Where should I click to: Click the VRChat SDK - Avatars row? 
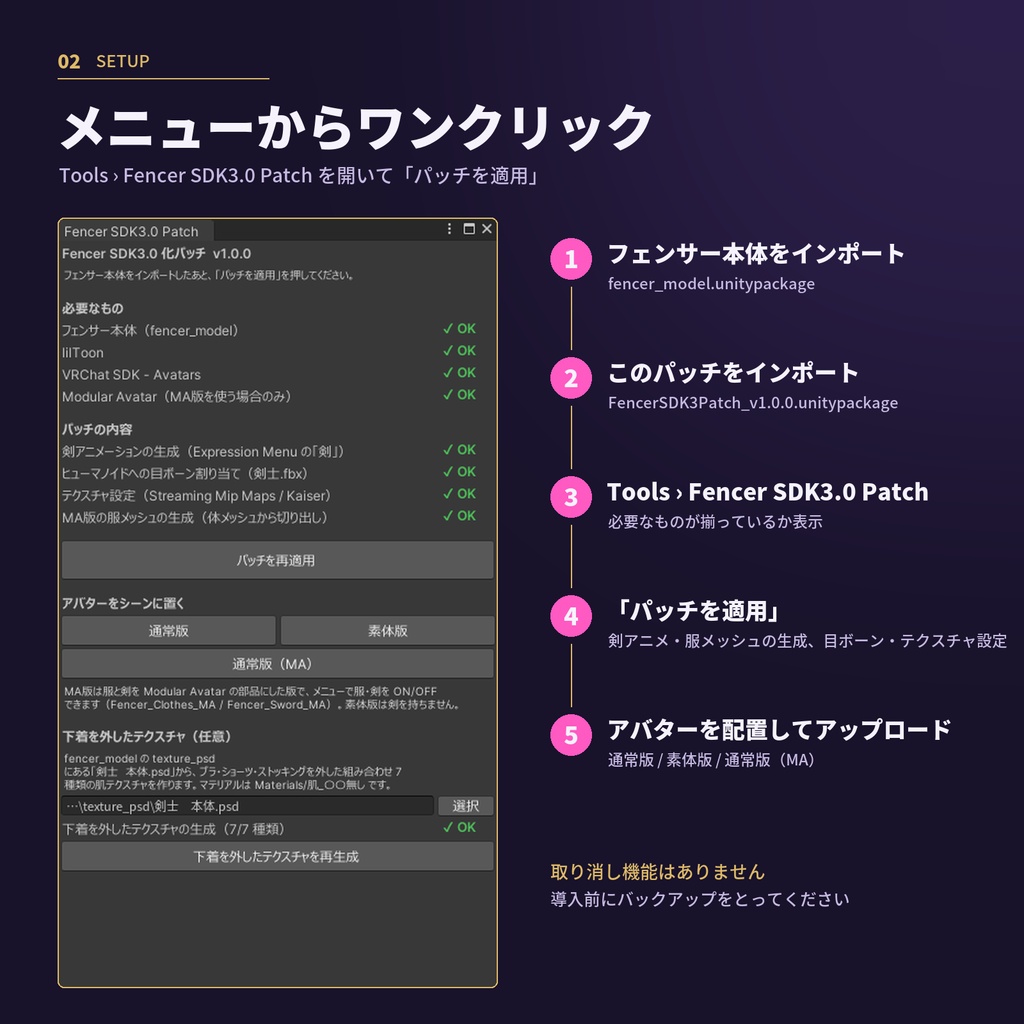coord(269,374)
